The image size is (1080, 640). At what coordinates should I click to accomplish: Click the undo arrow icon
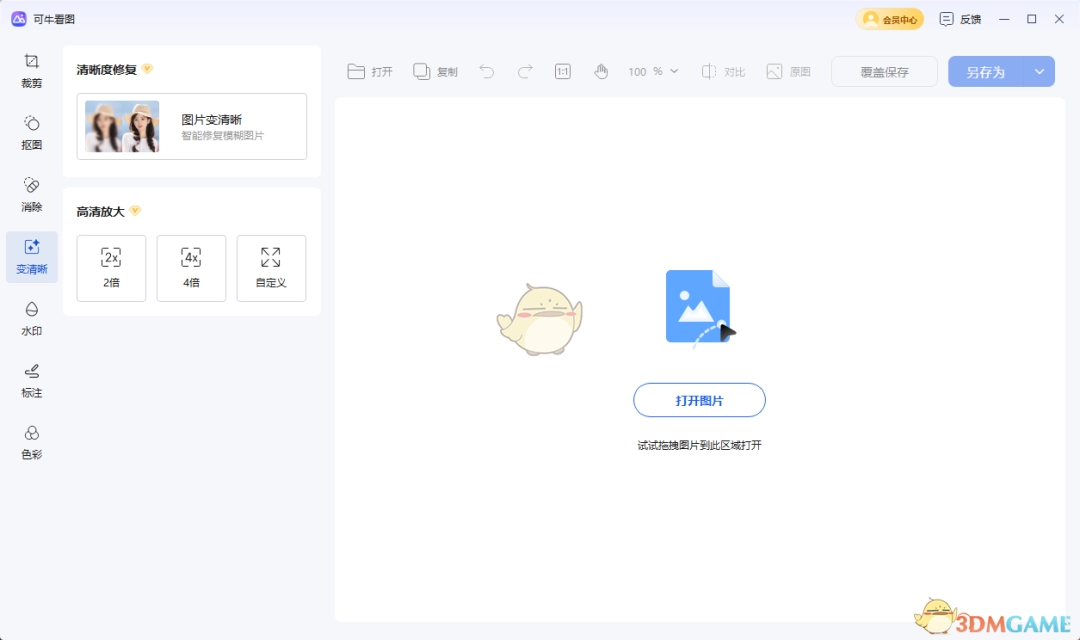click(x=486, y=71)
